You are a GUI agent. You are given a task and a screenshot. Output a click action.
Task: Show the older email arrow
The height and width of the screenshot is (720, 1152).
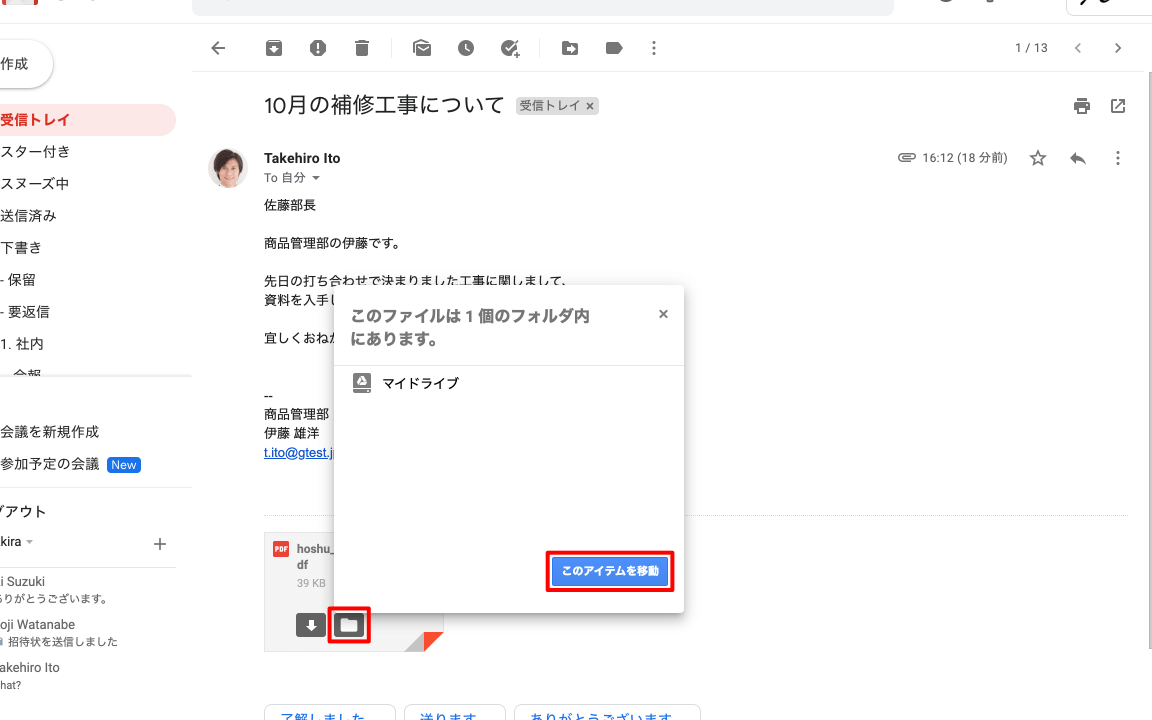click(x=1118, y=48)
